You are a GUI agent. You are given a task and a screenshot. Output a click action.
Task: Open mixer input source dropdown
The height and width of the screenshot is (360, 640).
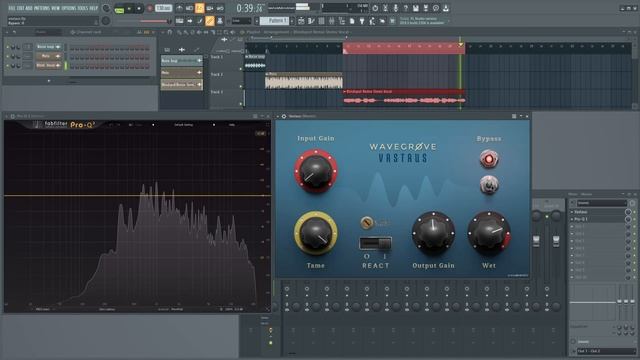click(602, 203)
